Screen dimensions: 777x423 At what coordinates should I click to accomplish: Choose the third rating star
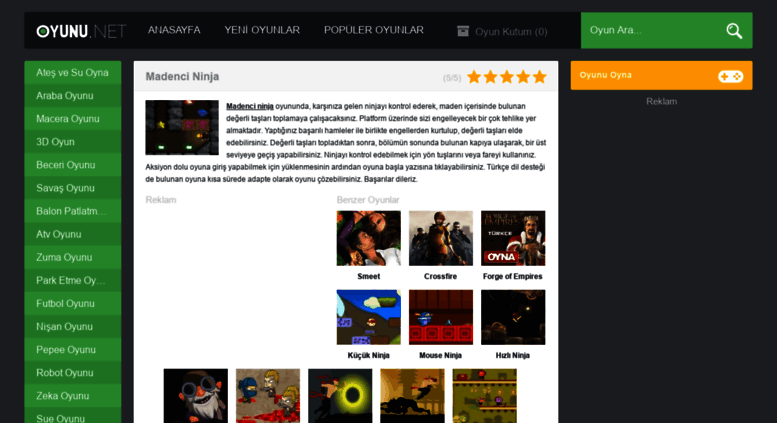pyautogui.click(x=507, y=77)
